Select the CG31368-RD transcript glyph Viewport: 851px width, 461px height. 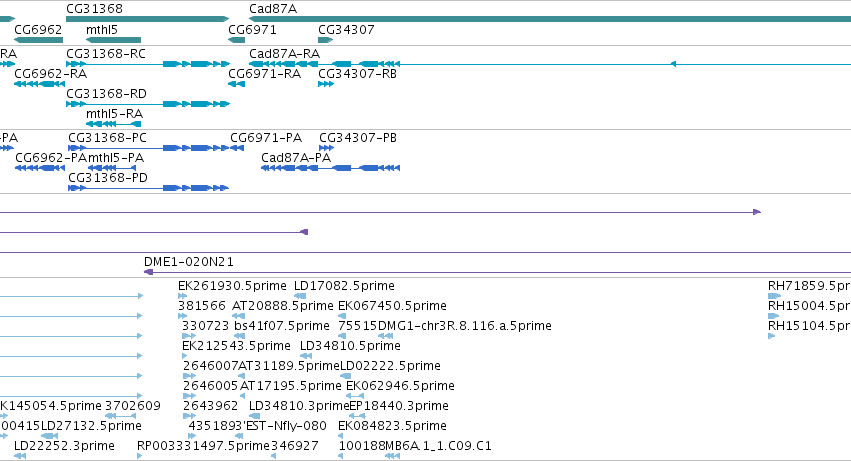point(148,104)
